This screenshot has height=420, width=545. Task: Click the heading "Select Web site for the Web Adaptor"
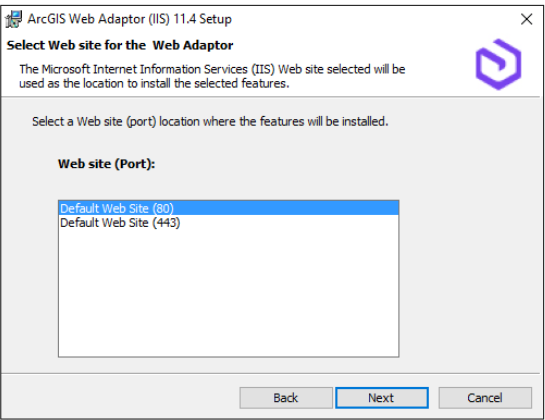(x=120, y=45)
